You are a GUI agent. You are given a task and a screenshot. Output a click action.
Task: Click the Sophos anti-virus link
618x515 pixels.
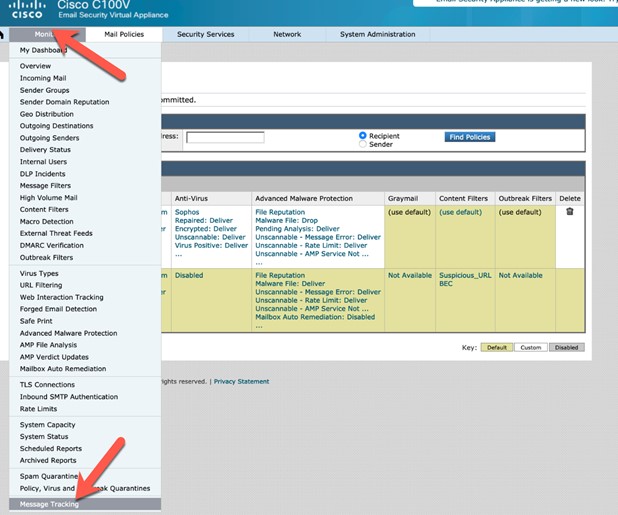pos(187,212)
